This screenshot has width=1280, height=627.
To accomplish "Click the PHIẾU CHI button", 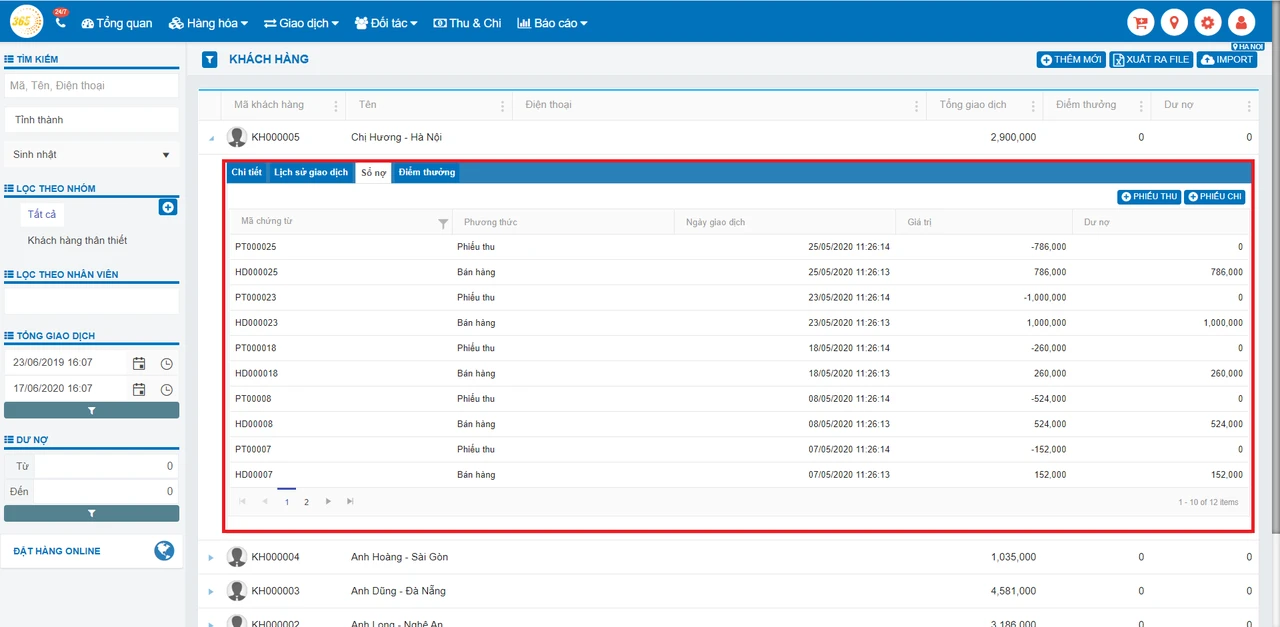I will pyautogui.click(x=1214, y=197).
